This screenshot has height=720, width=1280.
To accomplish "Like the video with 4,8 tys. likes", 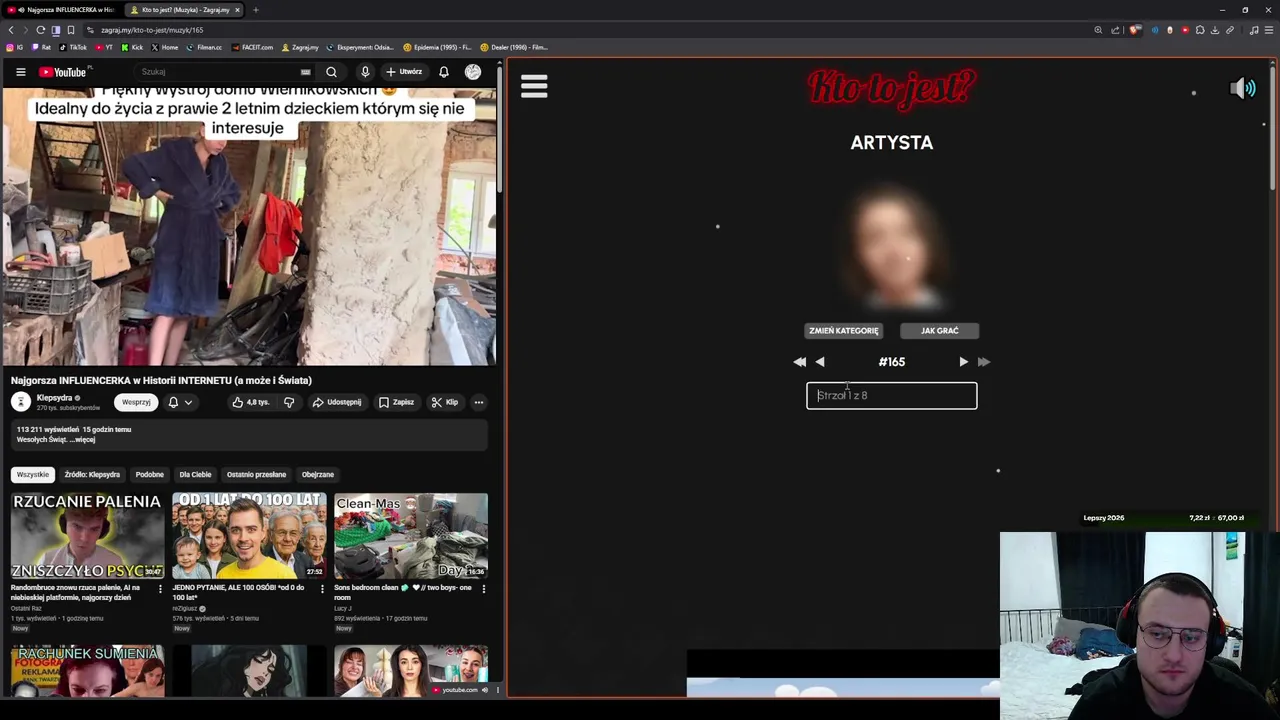I will tap(250, 402).
